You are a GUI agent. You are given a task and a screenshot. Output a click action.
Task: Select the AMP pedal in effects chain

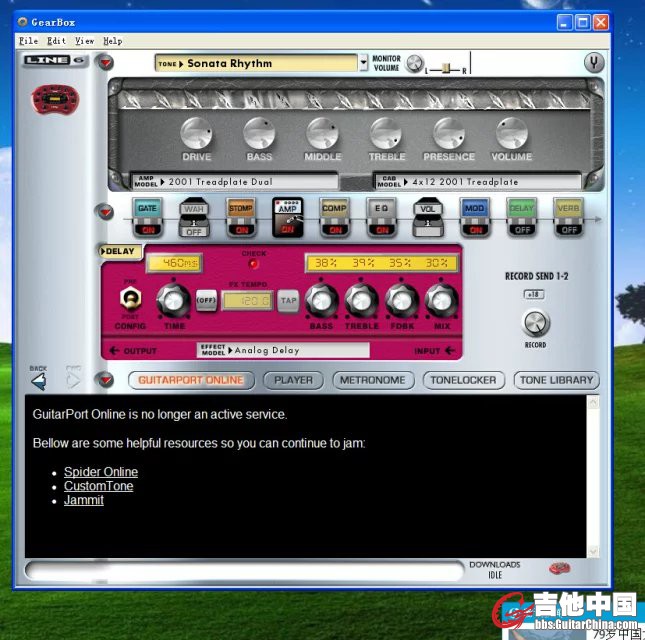point(288,216)
